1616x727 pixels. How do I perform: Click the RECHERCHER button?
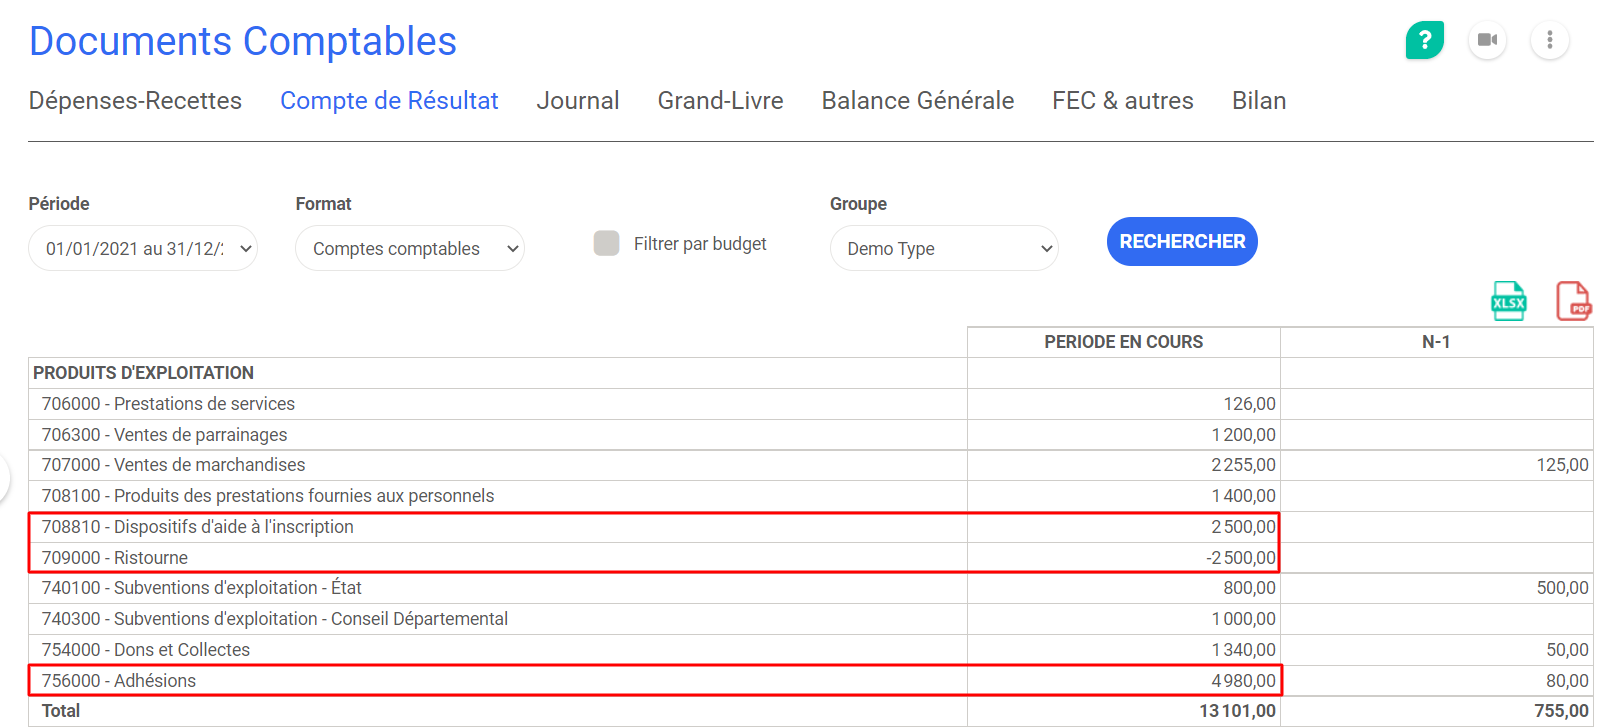tap(1182, 241)
